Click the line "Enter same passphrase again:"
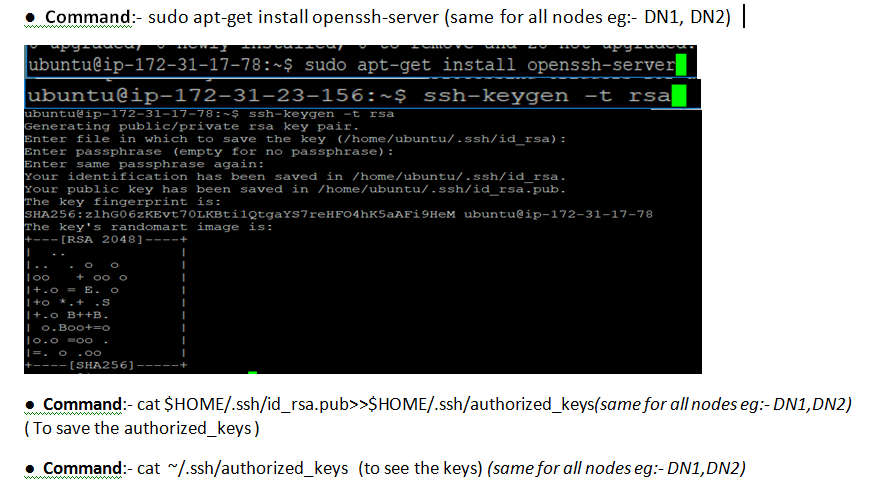Screen dimensions: 875x492 point(144,164)
